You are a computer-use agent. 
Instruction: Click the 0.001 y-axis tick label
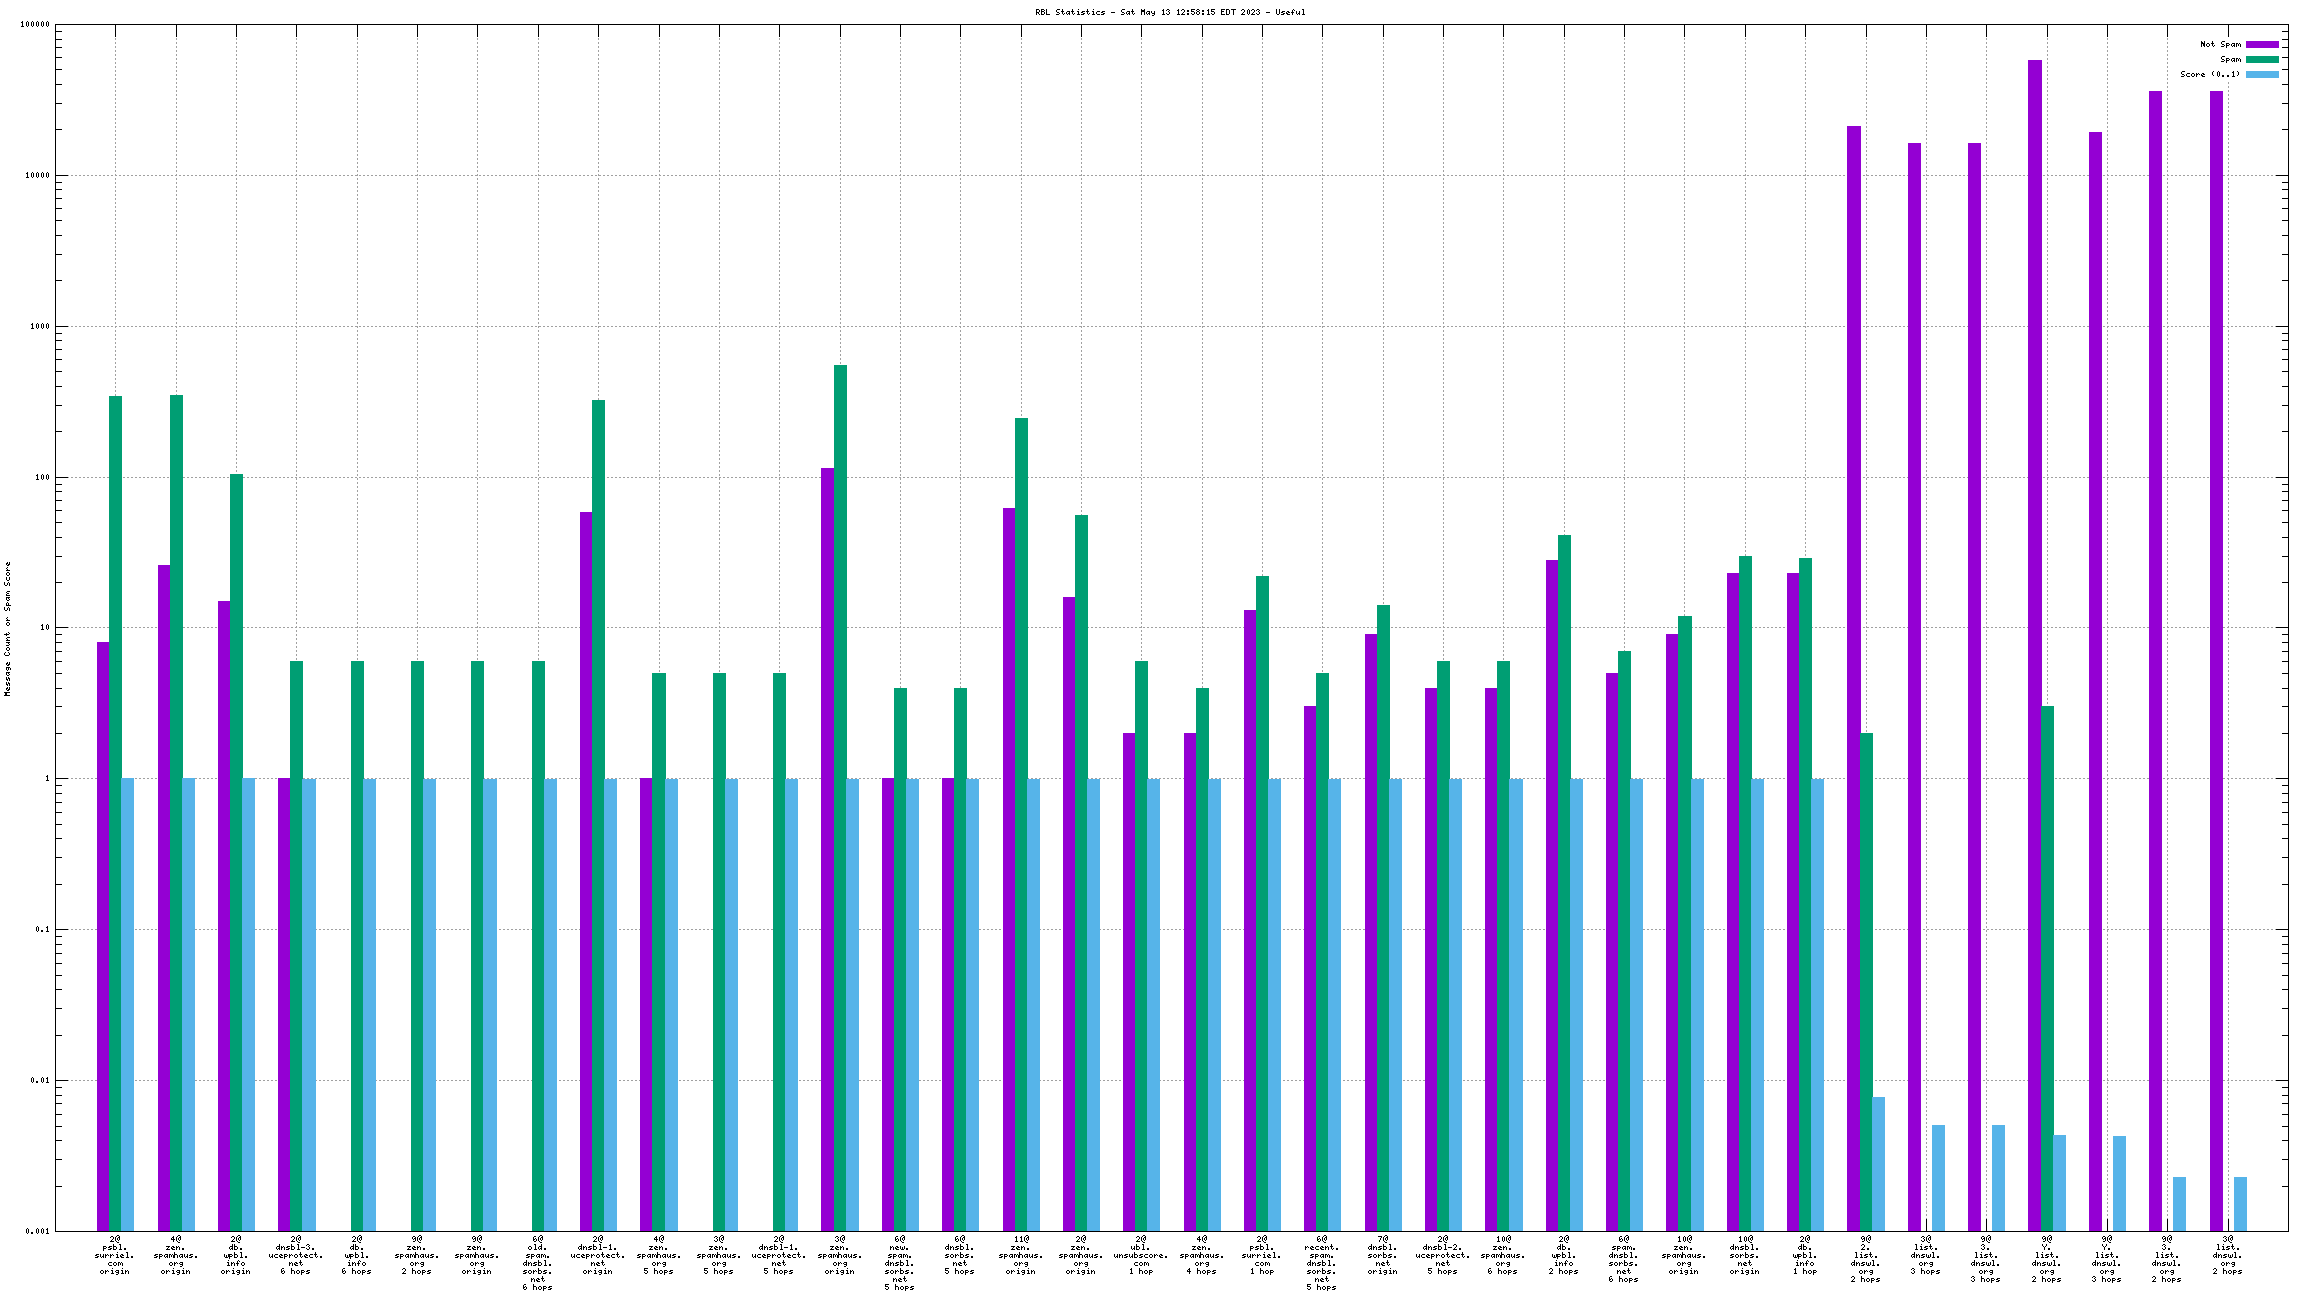(x=37, y=1231)
